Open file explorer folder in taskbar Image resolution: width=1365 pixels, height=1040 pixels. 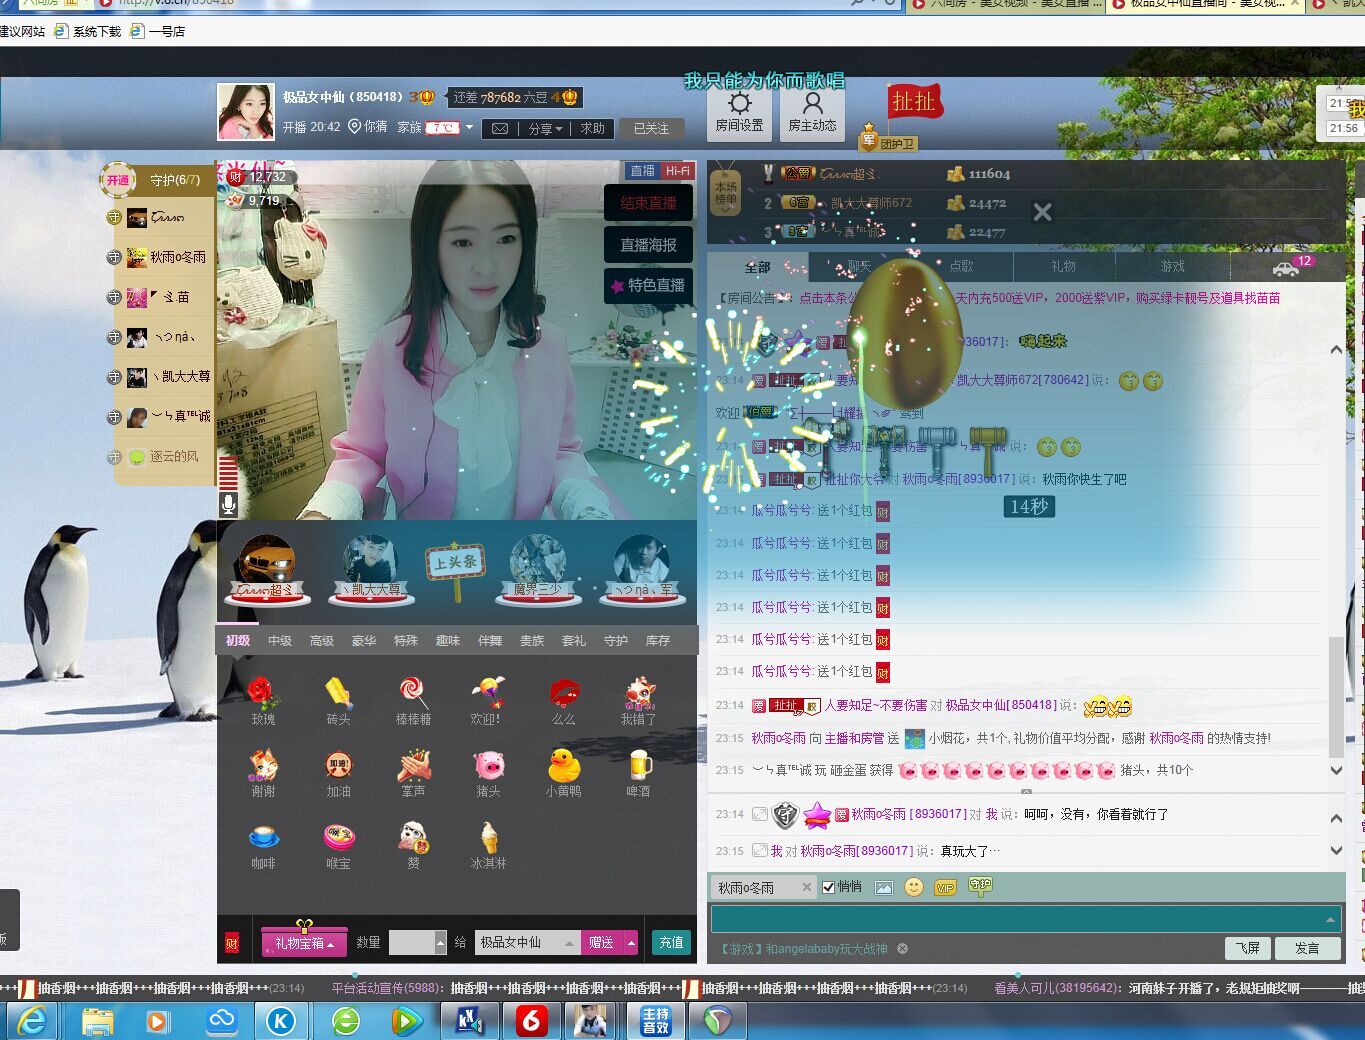(x=97, y=1021)
